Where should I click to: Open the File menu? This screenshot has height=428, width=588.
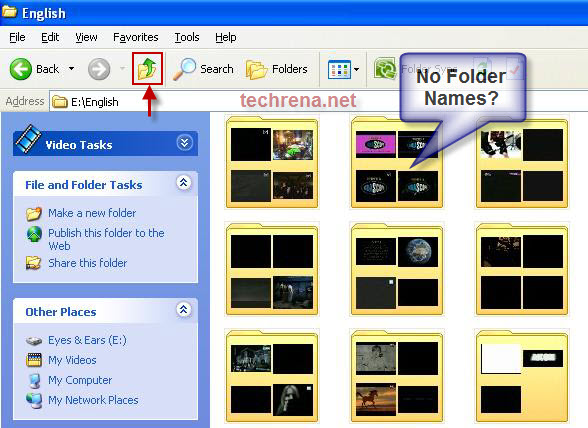(17, 37)
